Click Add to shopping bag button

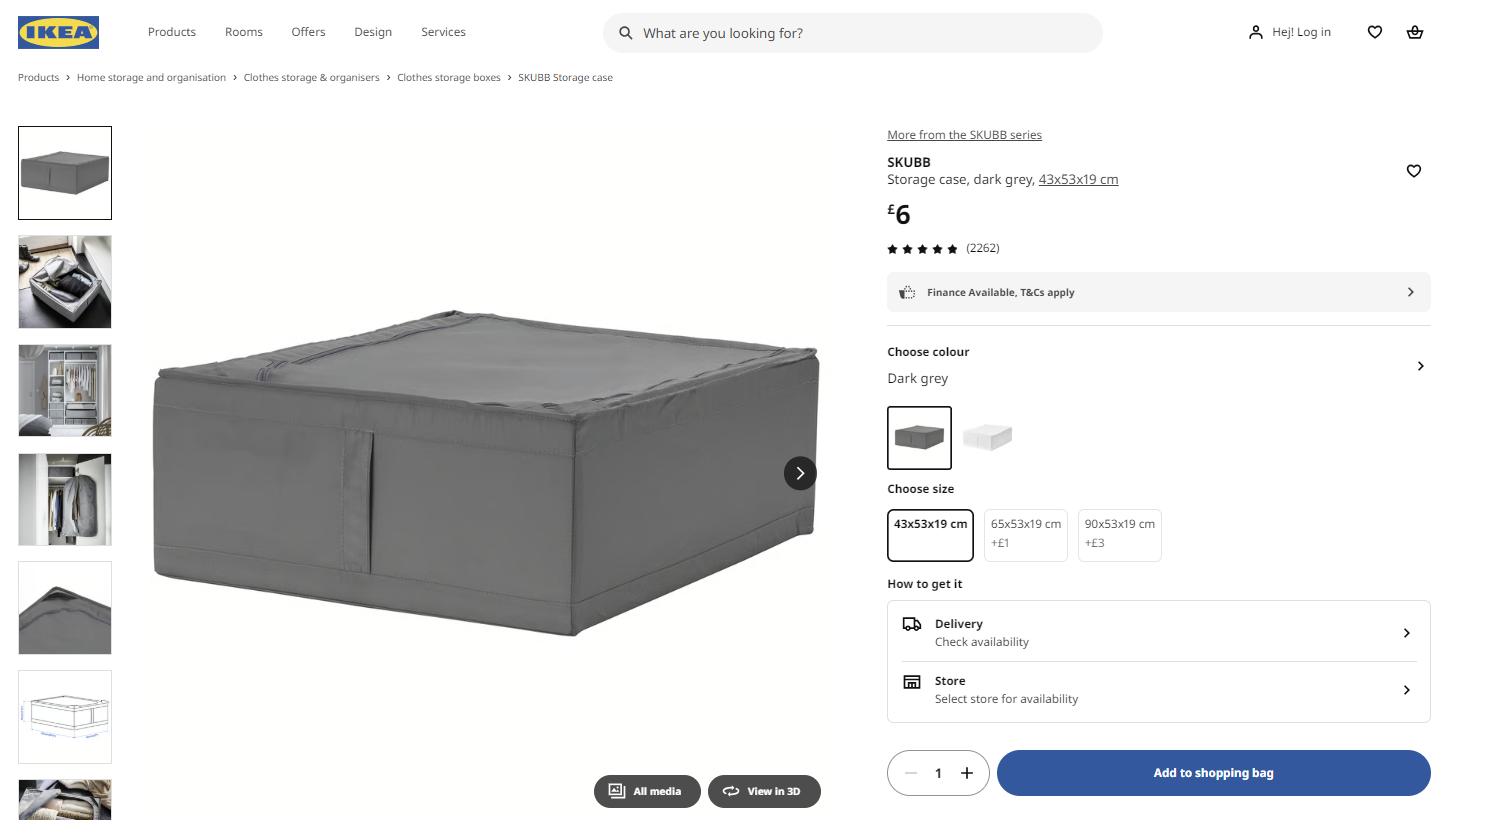tap(1214, 773)
